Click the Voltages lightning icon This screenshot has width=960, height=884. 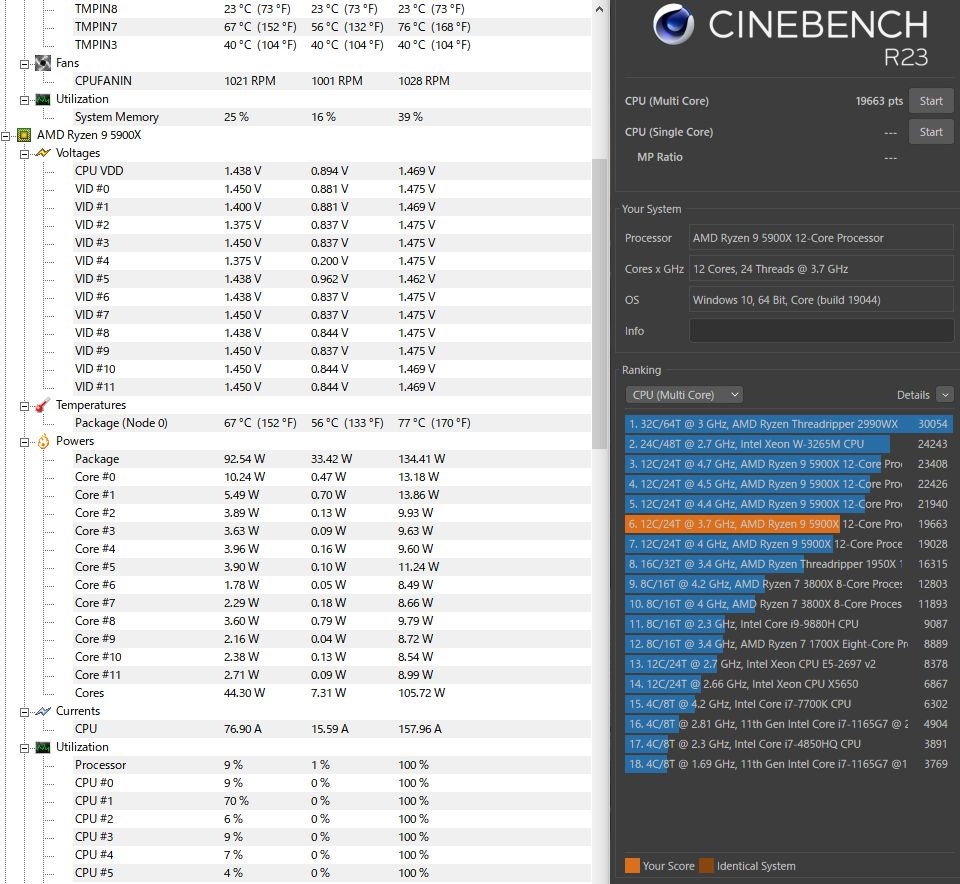pyautogui.click(x=43, y=153)
